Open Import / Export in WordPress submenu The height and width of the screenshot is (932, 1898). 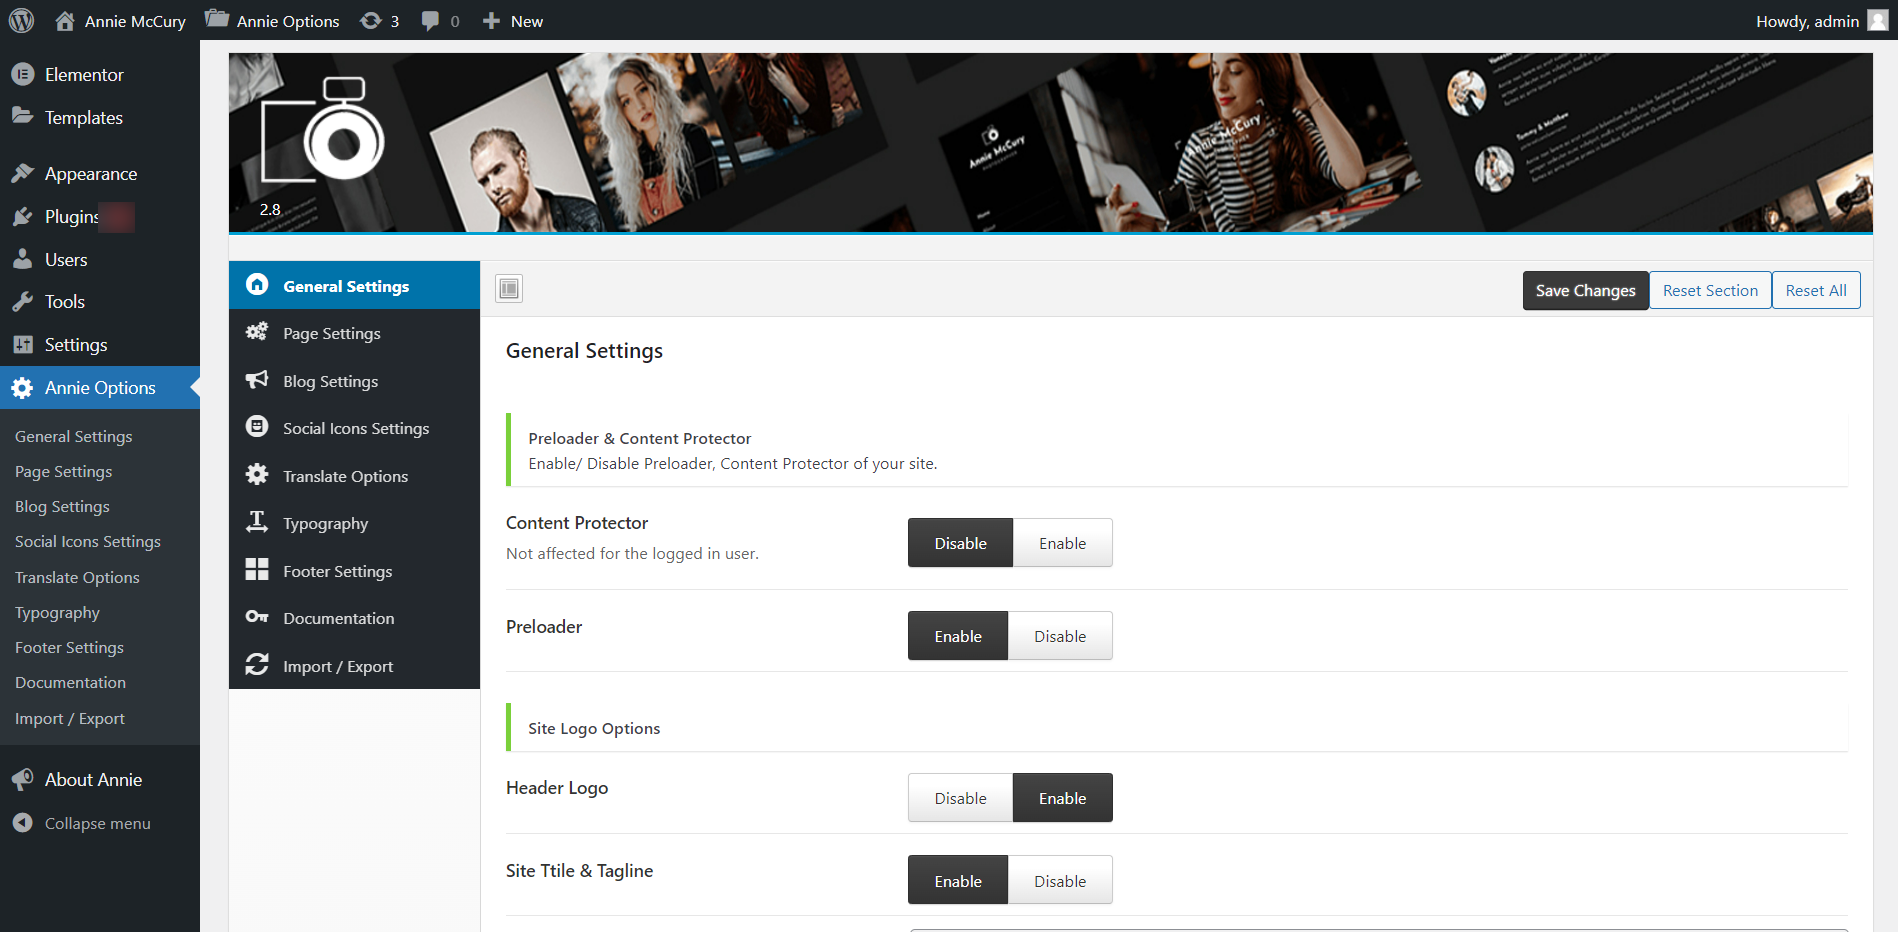pyautogui.click(x=70, y=719)
